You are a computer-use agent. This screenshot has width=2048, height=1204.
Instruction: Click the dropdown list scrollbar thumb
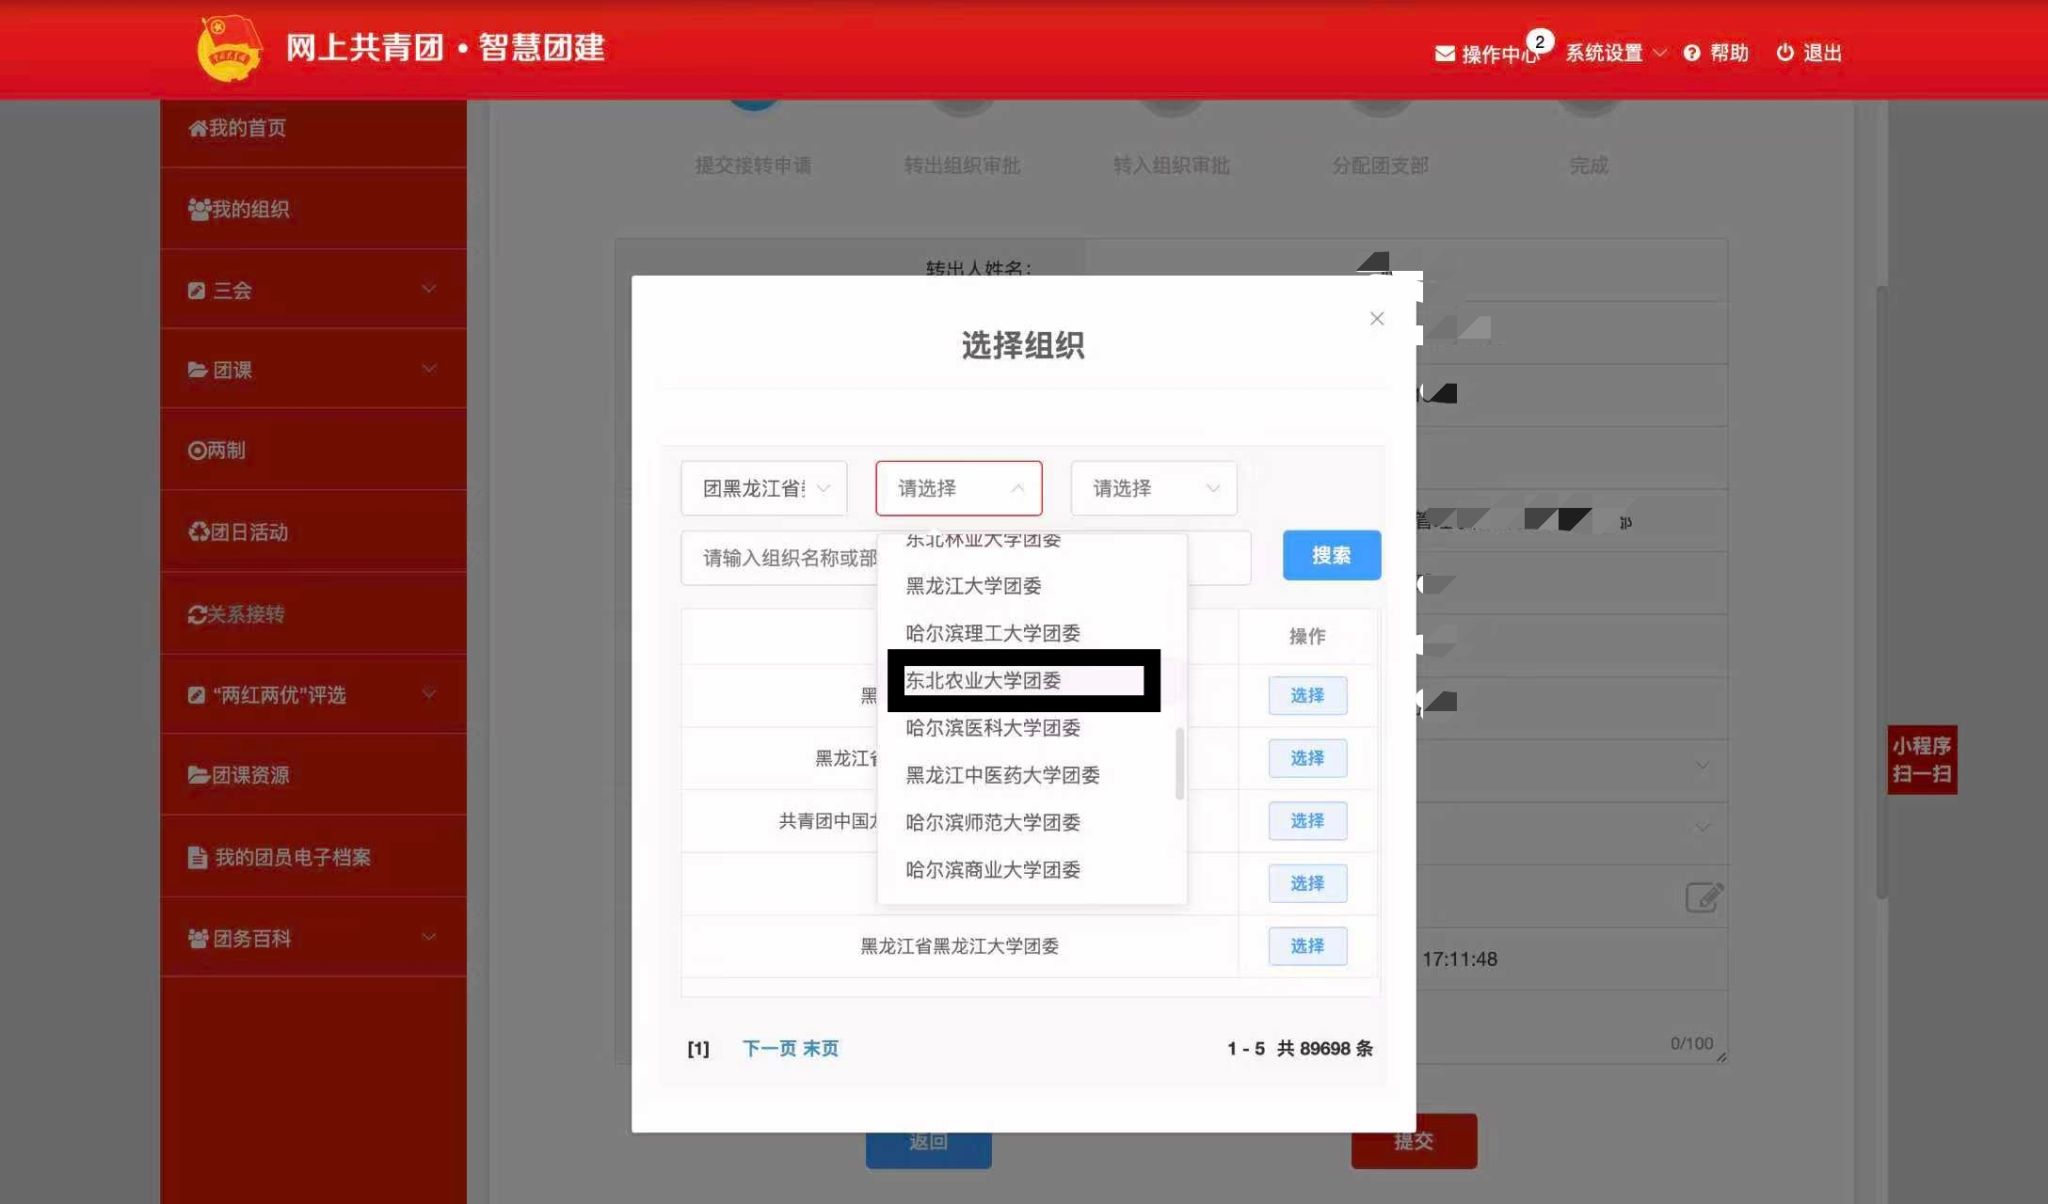(x=1180, y=763)
